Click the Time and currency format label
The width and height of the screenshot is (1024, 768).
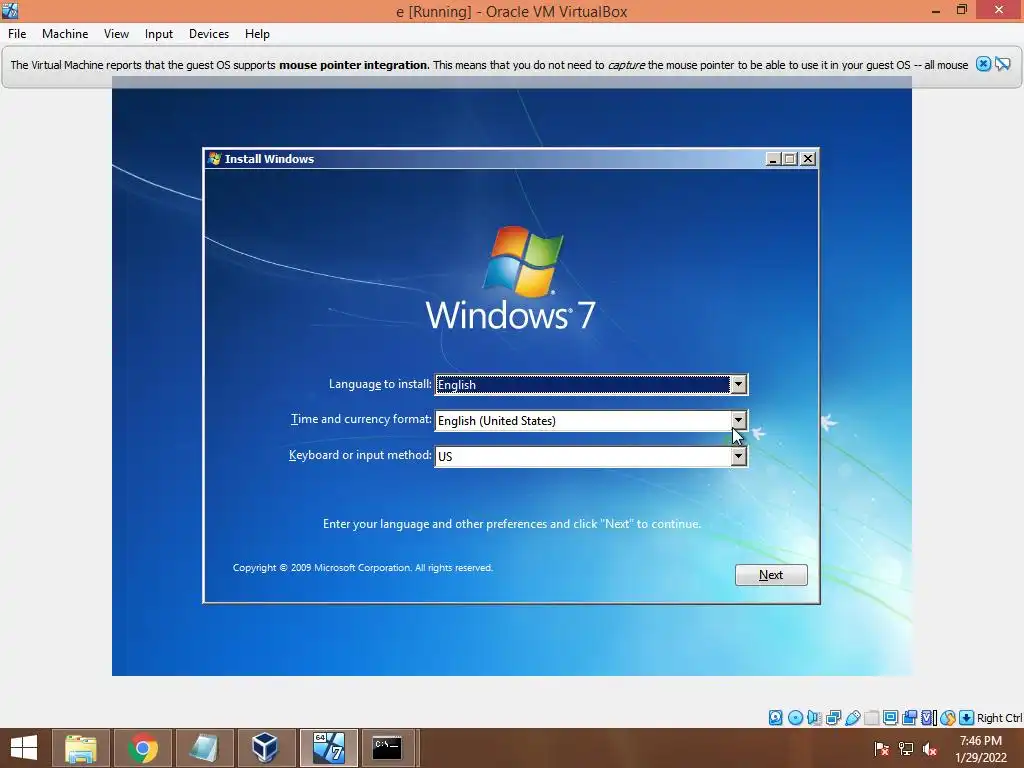tap(361, 419)
